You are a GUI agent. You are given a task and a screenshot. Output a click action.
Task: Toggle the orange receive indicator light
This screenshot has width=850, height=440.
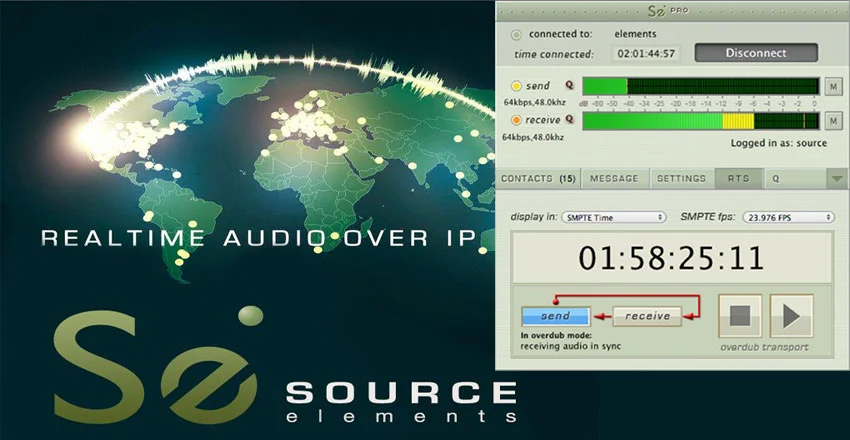click(x=517, y=120)
